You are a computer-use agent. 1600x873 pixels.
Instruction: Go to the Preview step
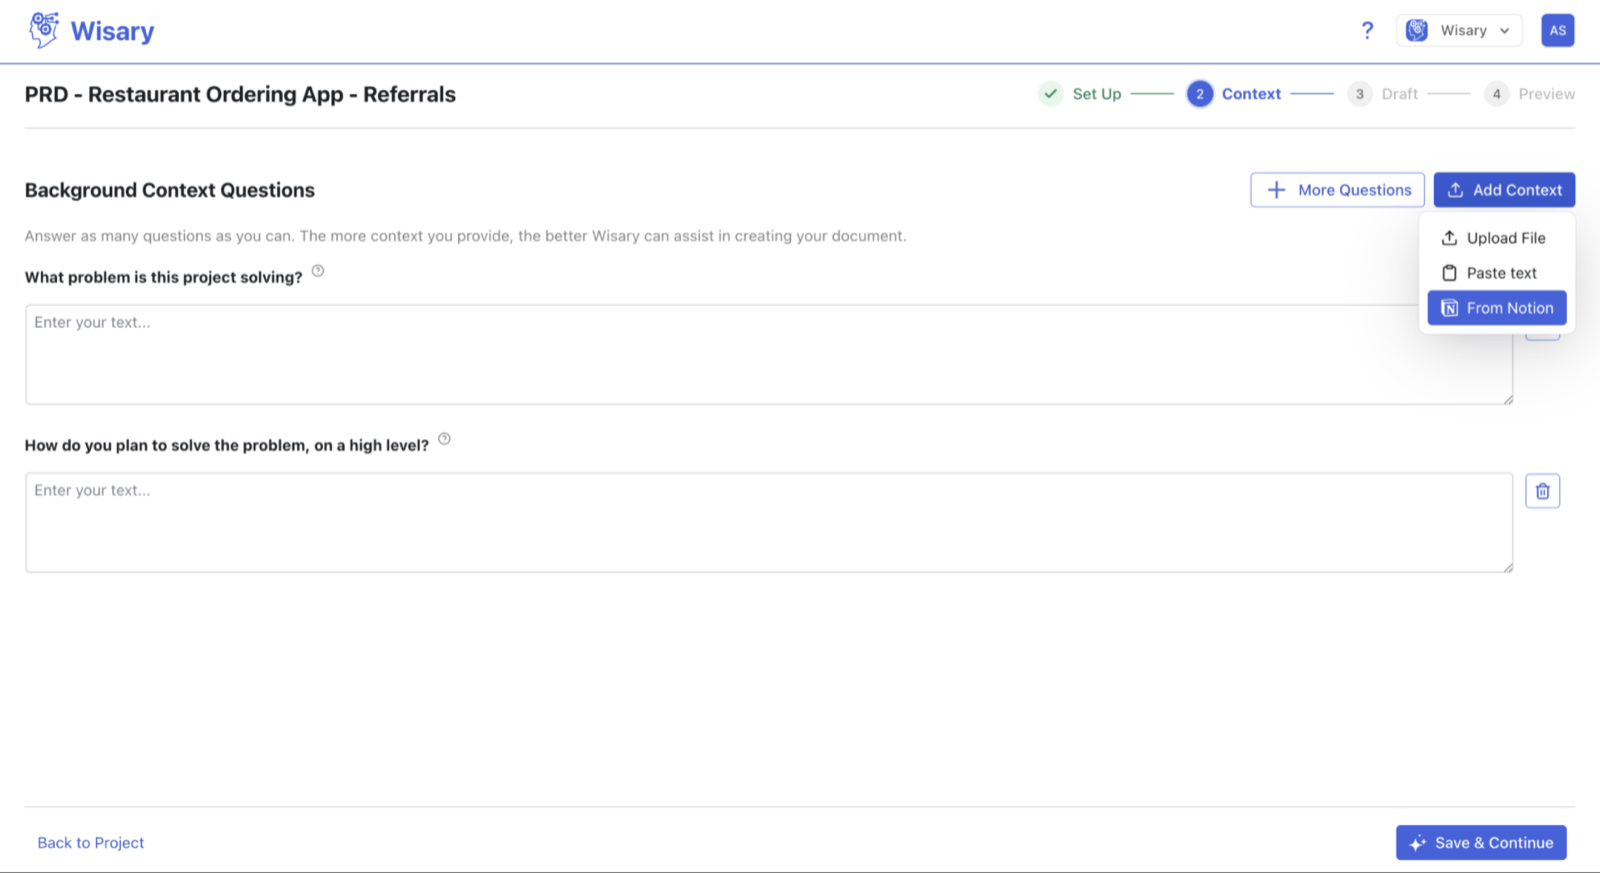click(x=1530, y=94)
